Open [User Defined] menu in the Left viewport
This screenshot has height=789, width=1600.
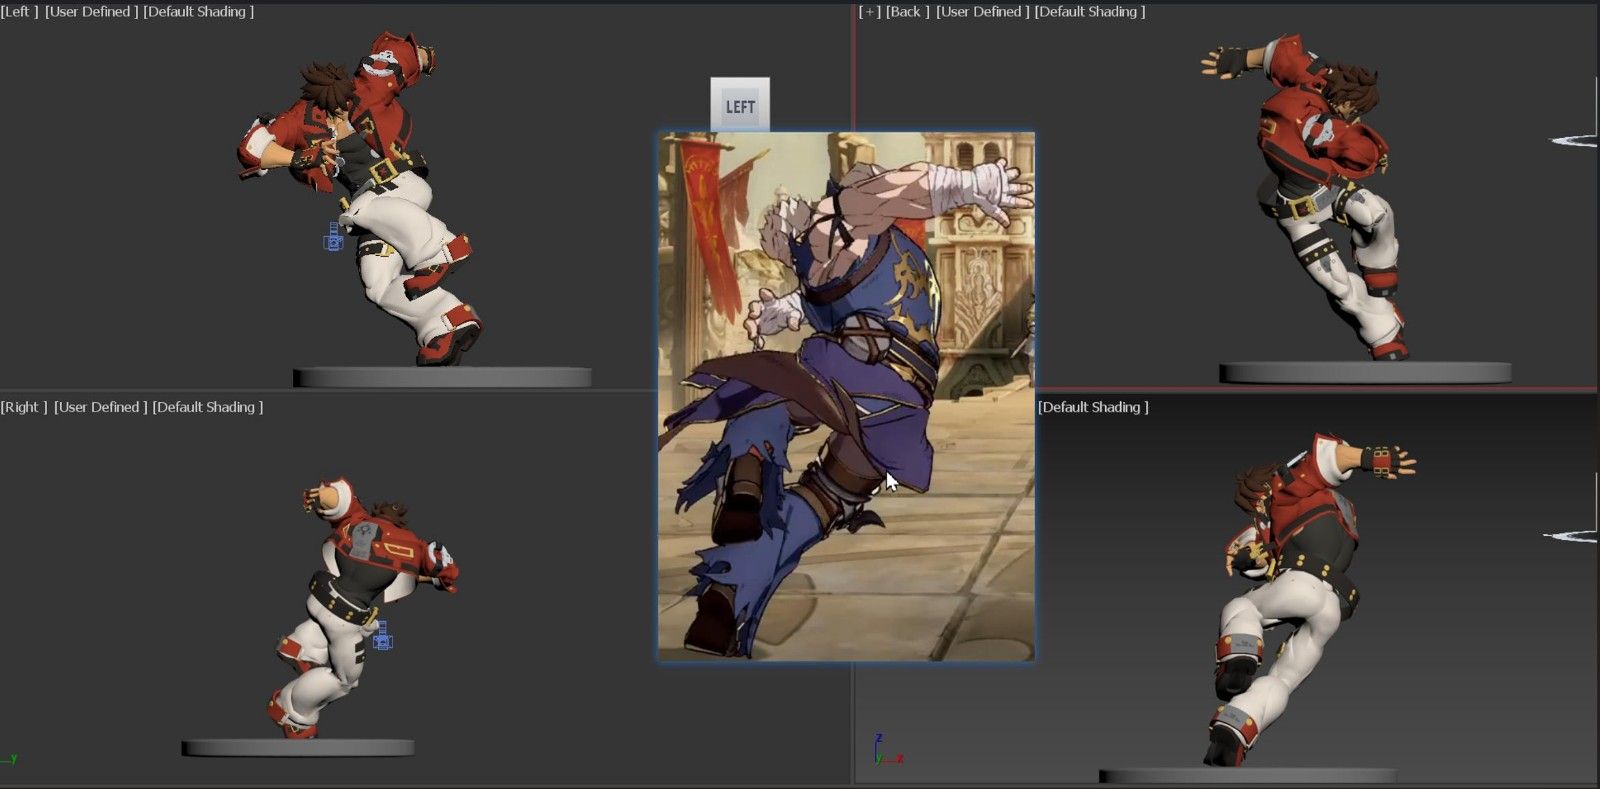coord(91,12)
